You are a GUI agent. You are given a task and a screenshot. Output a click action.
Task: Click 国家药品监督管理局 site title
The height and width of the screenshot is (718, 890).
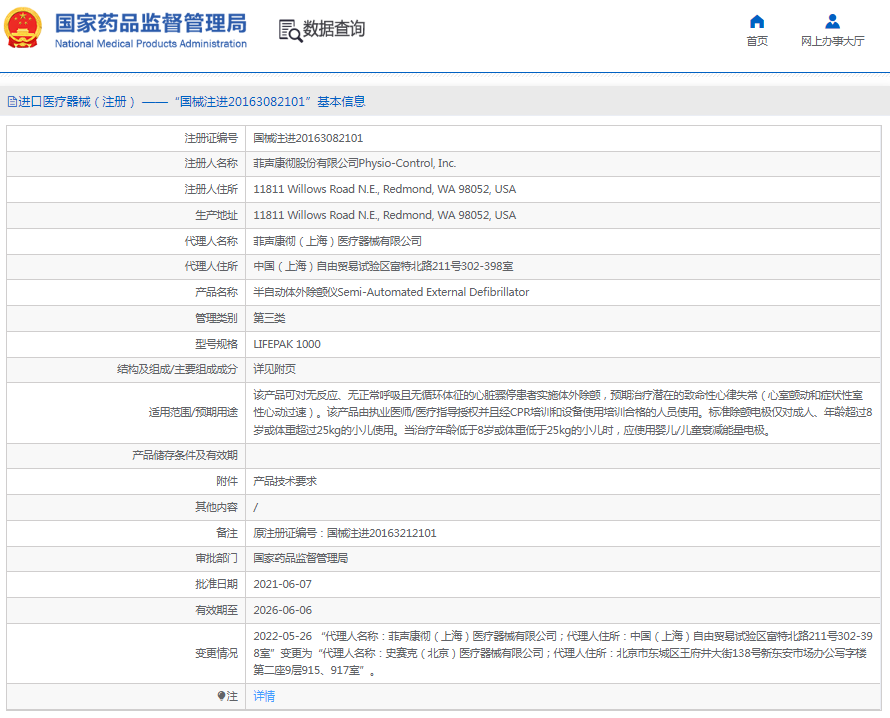click(x=150, y=23)
